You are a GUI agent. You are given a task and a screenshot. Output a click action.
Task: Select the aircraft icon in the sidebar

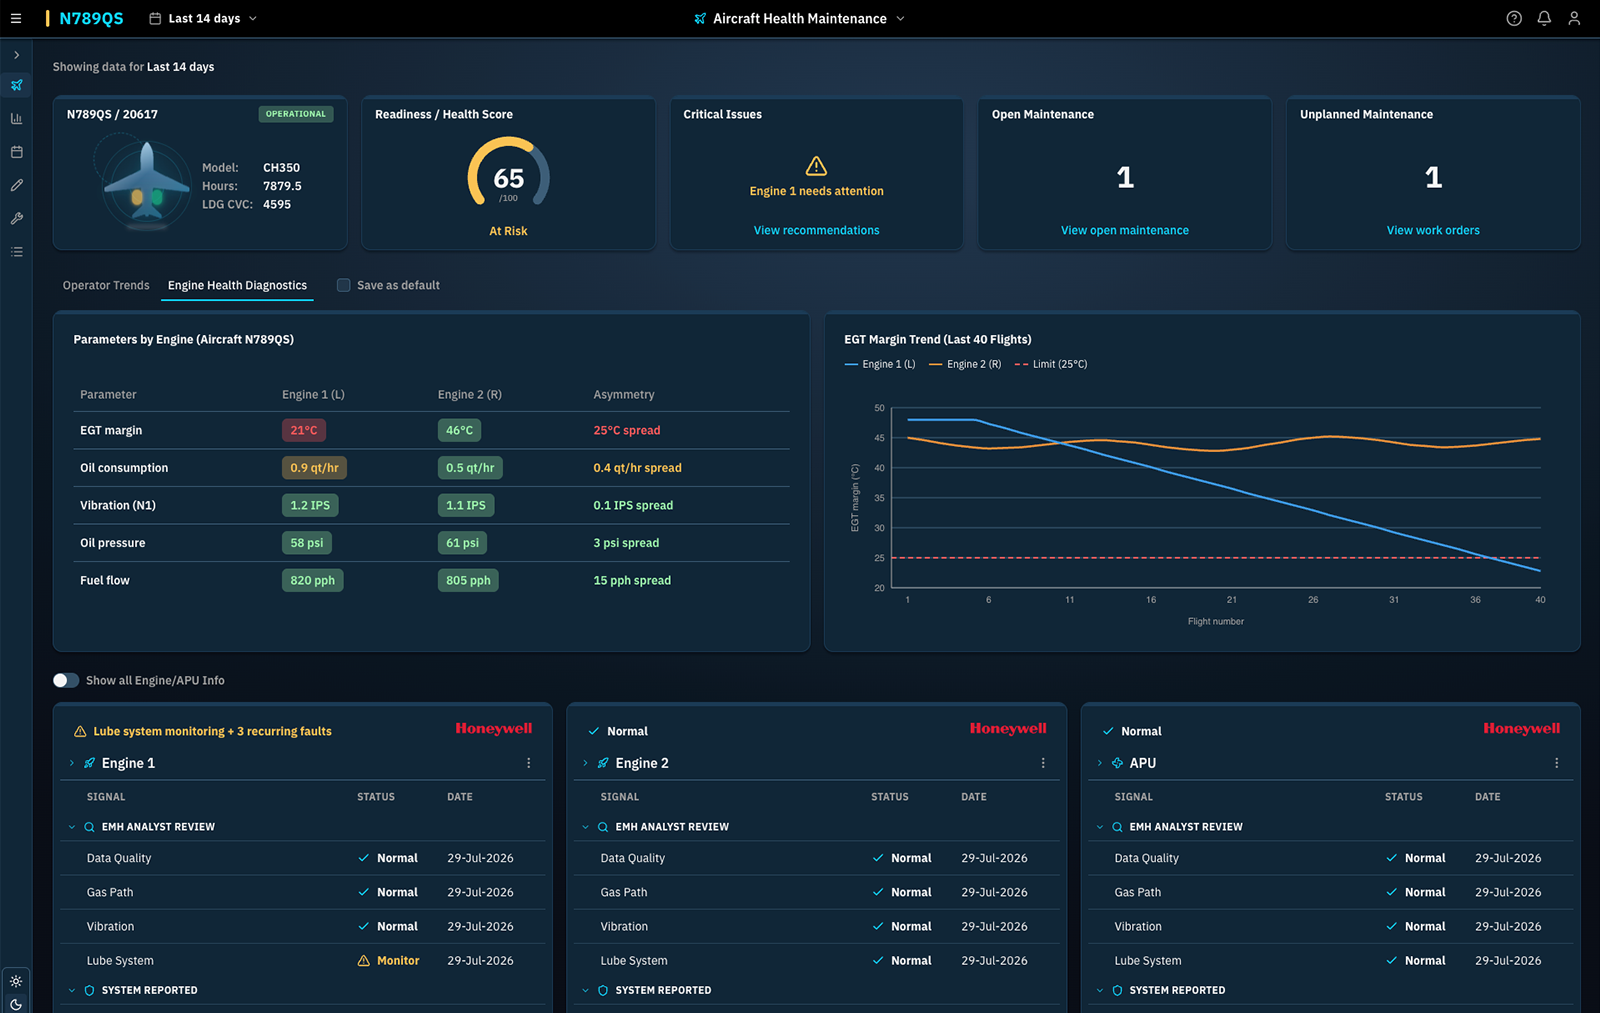17,85
